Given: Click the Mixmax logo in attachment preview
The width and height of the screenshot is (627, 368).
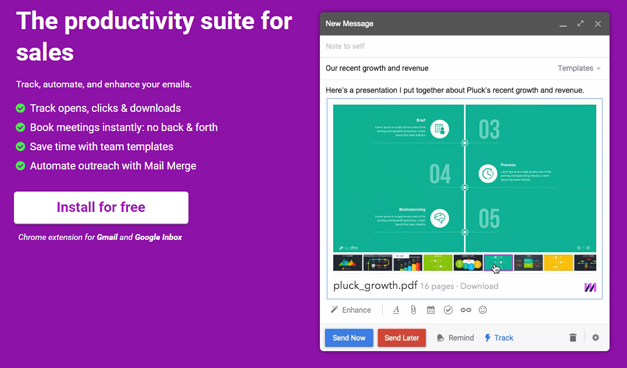Looking at the screenshot, I should 590,287.
